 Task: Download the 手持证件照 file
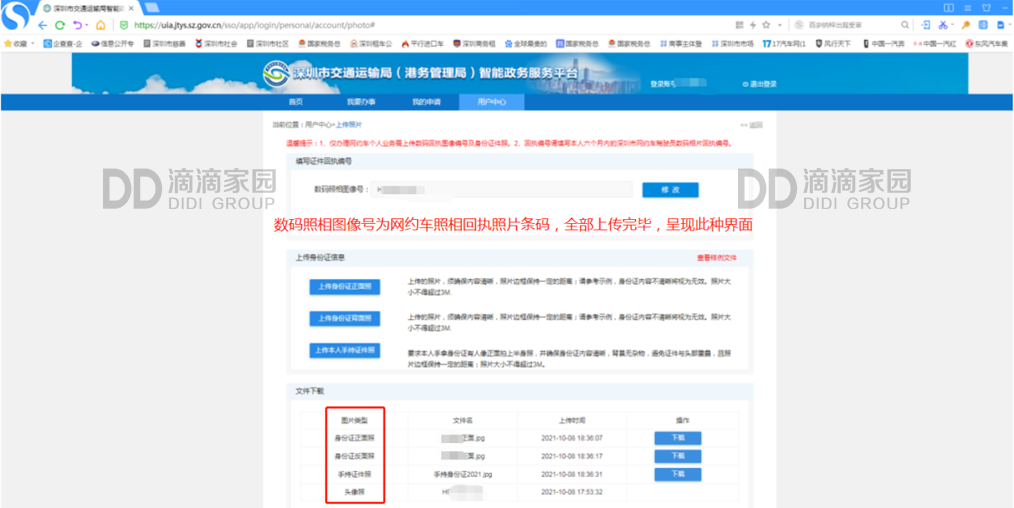pos(678,474)
